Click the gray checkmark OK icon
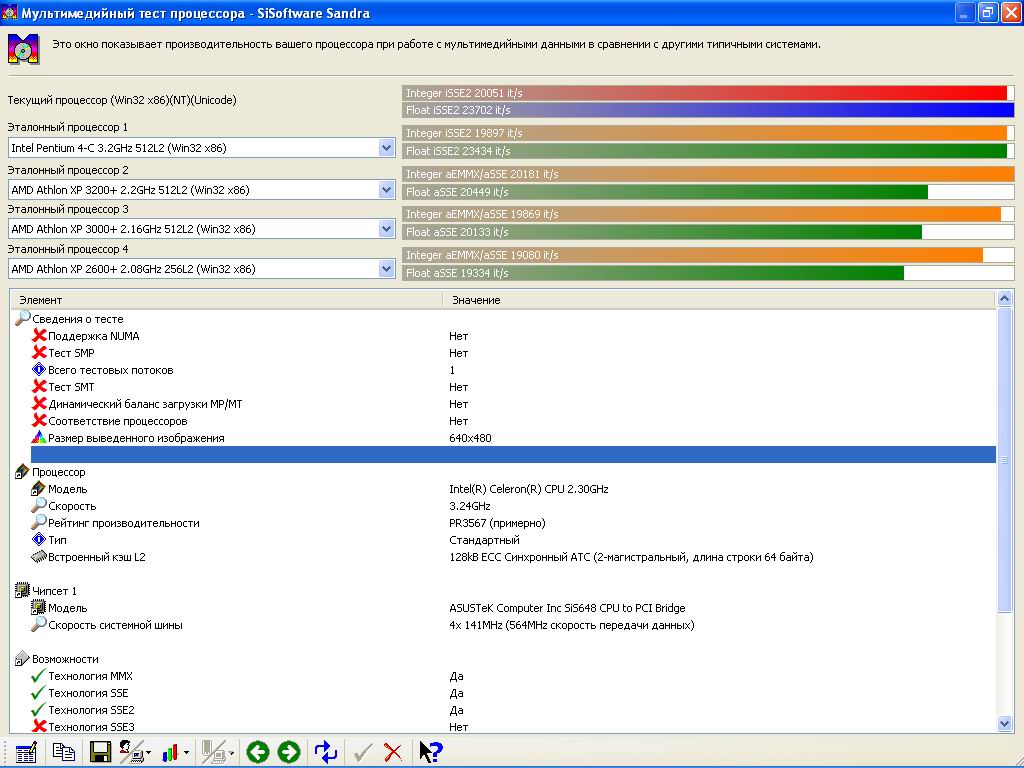 point(363,752)
